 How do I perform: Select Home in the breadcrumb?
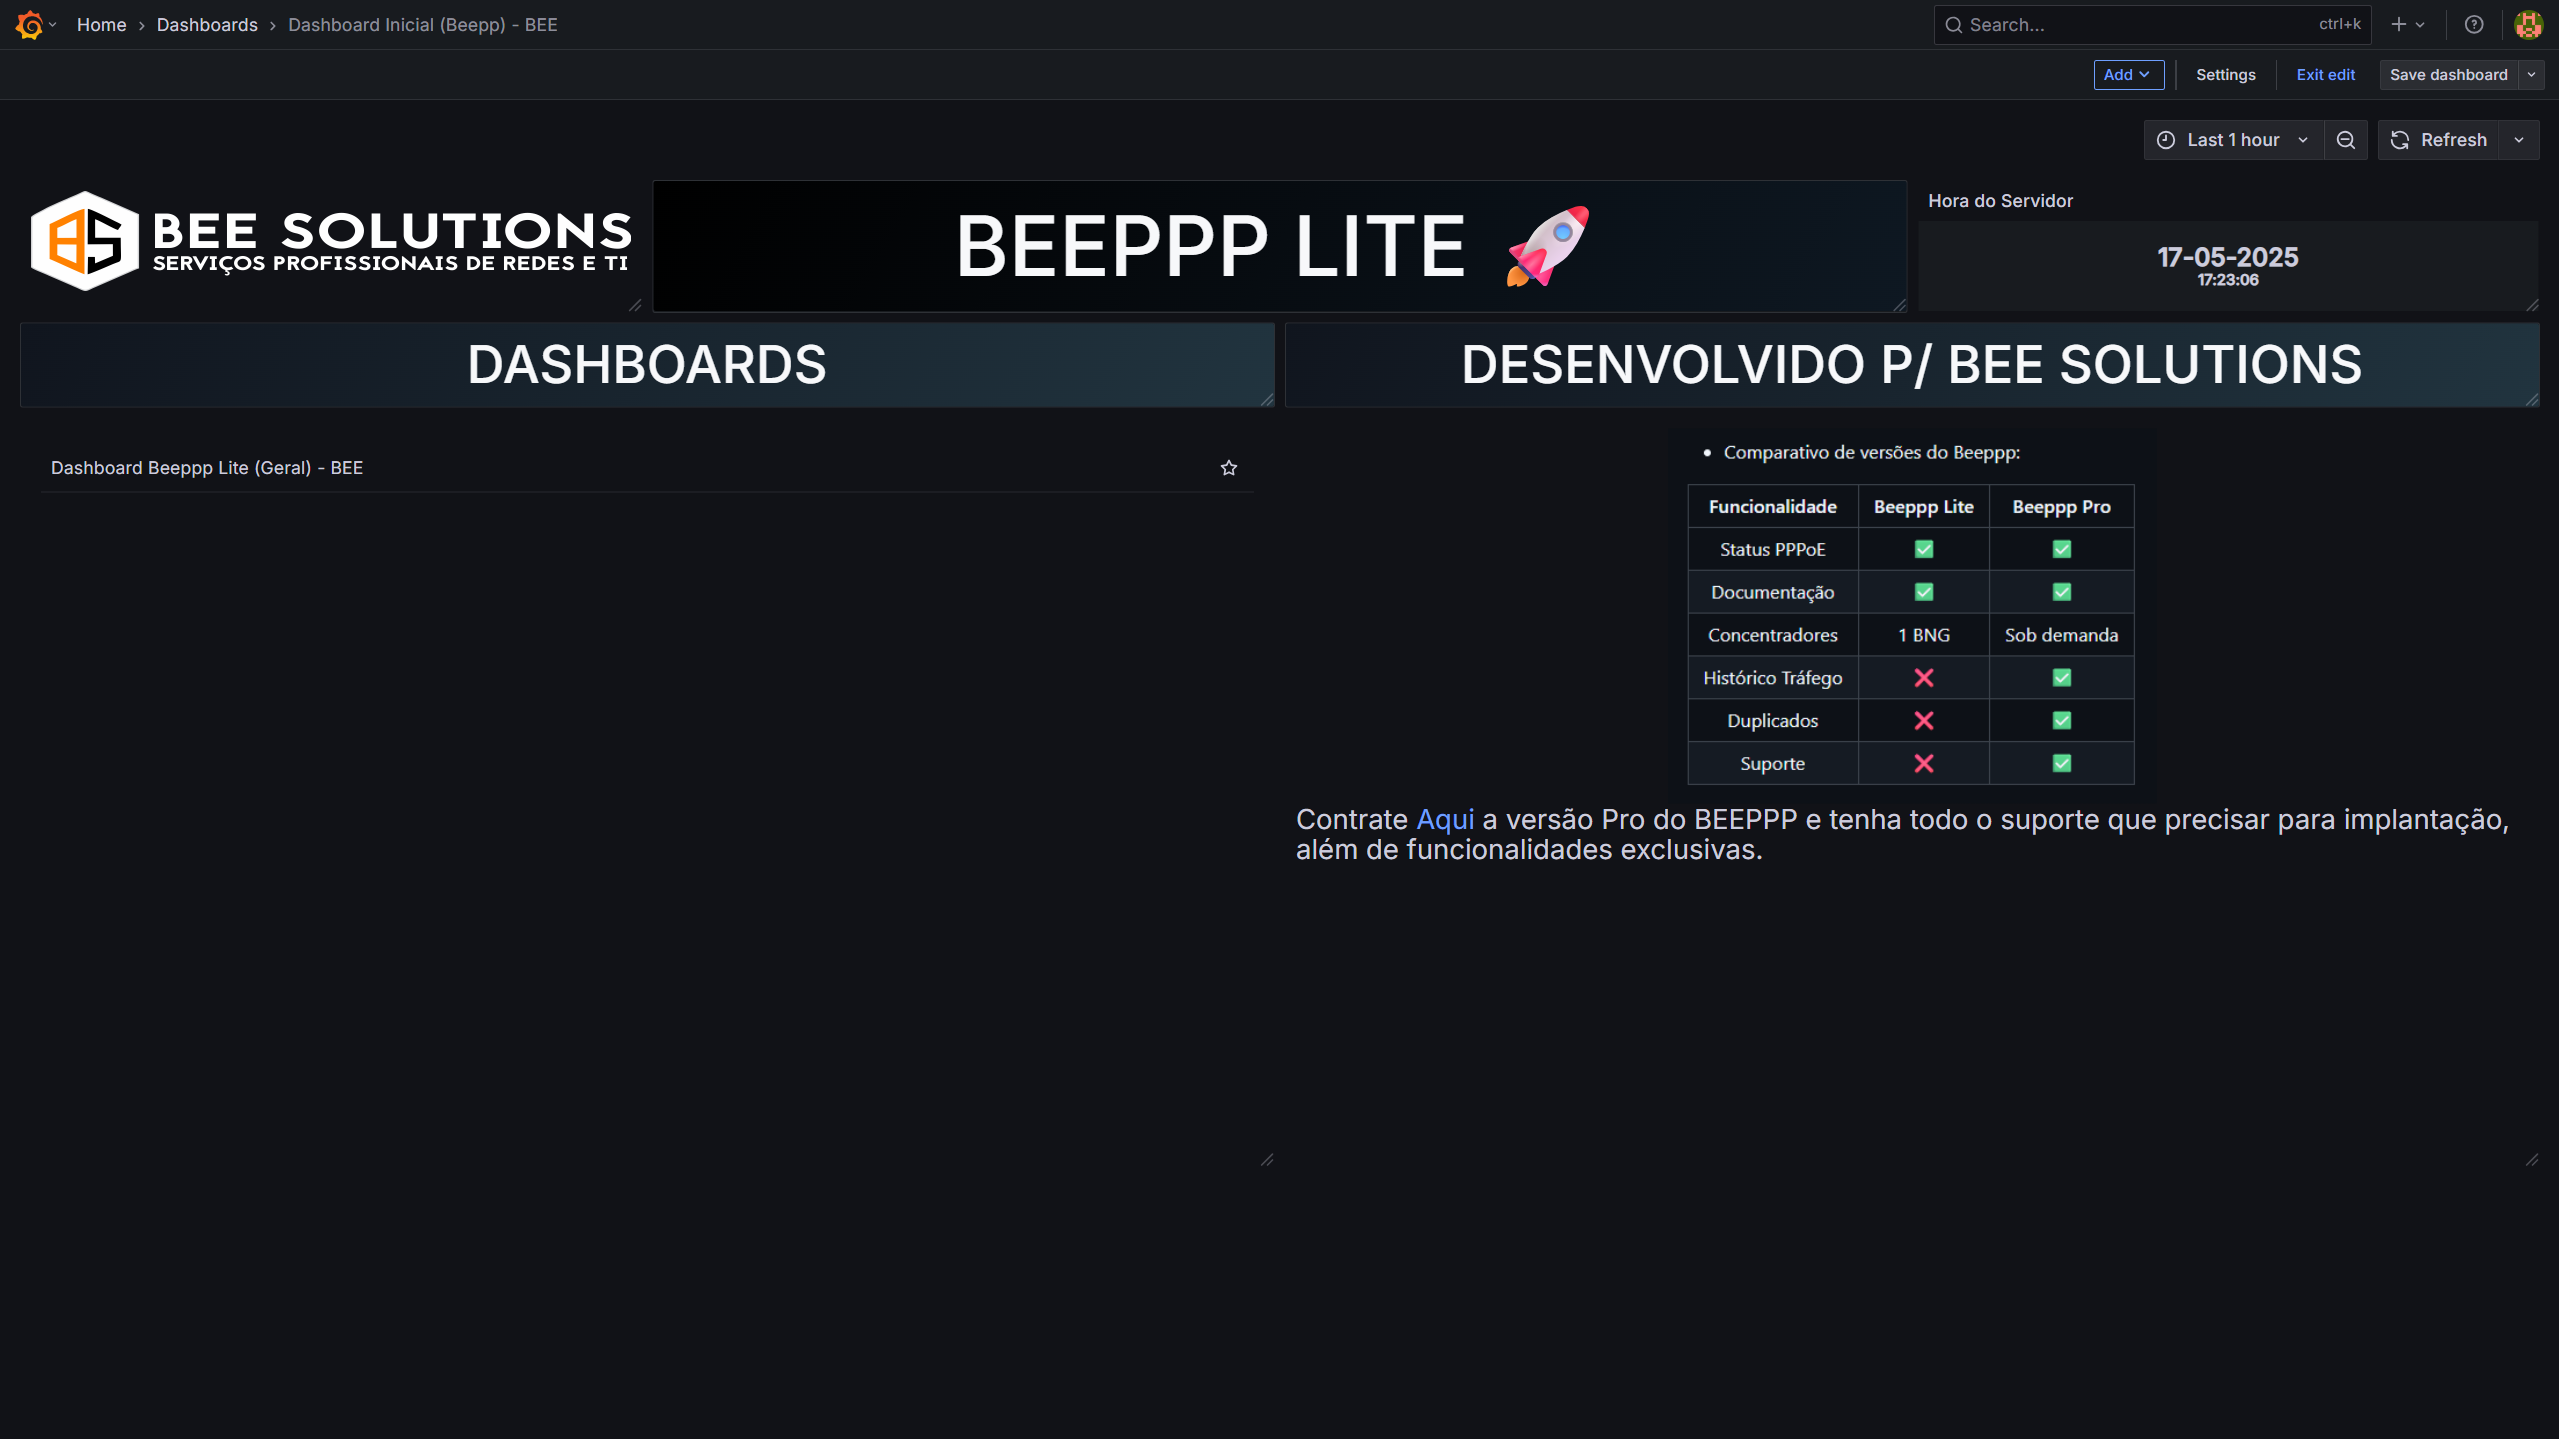[101, 24]
